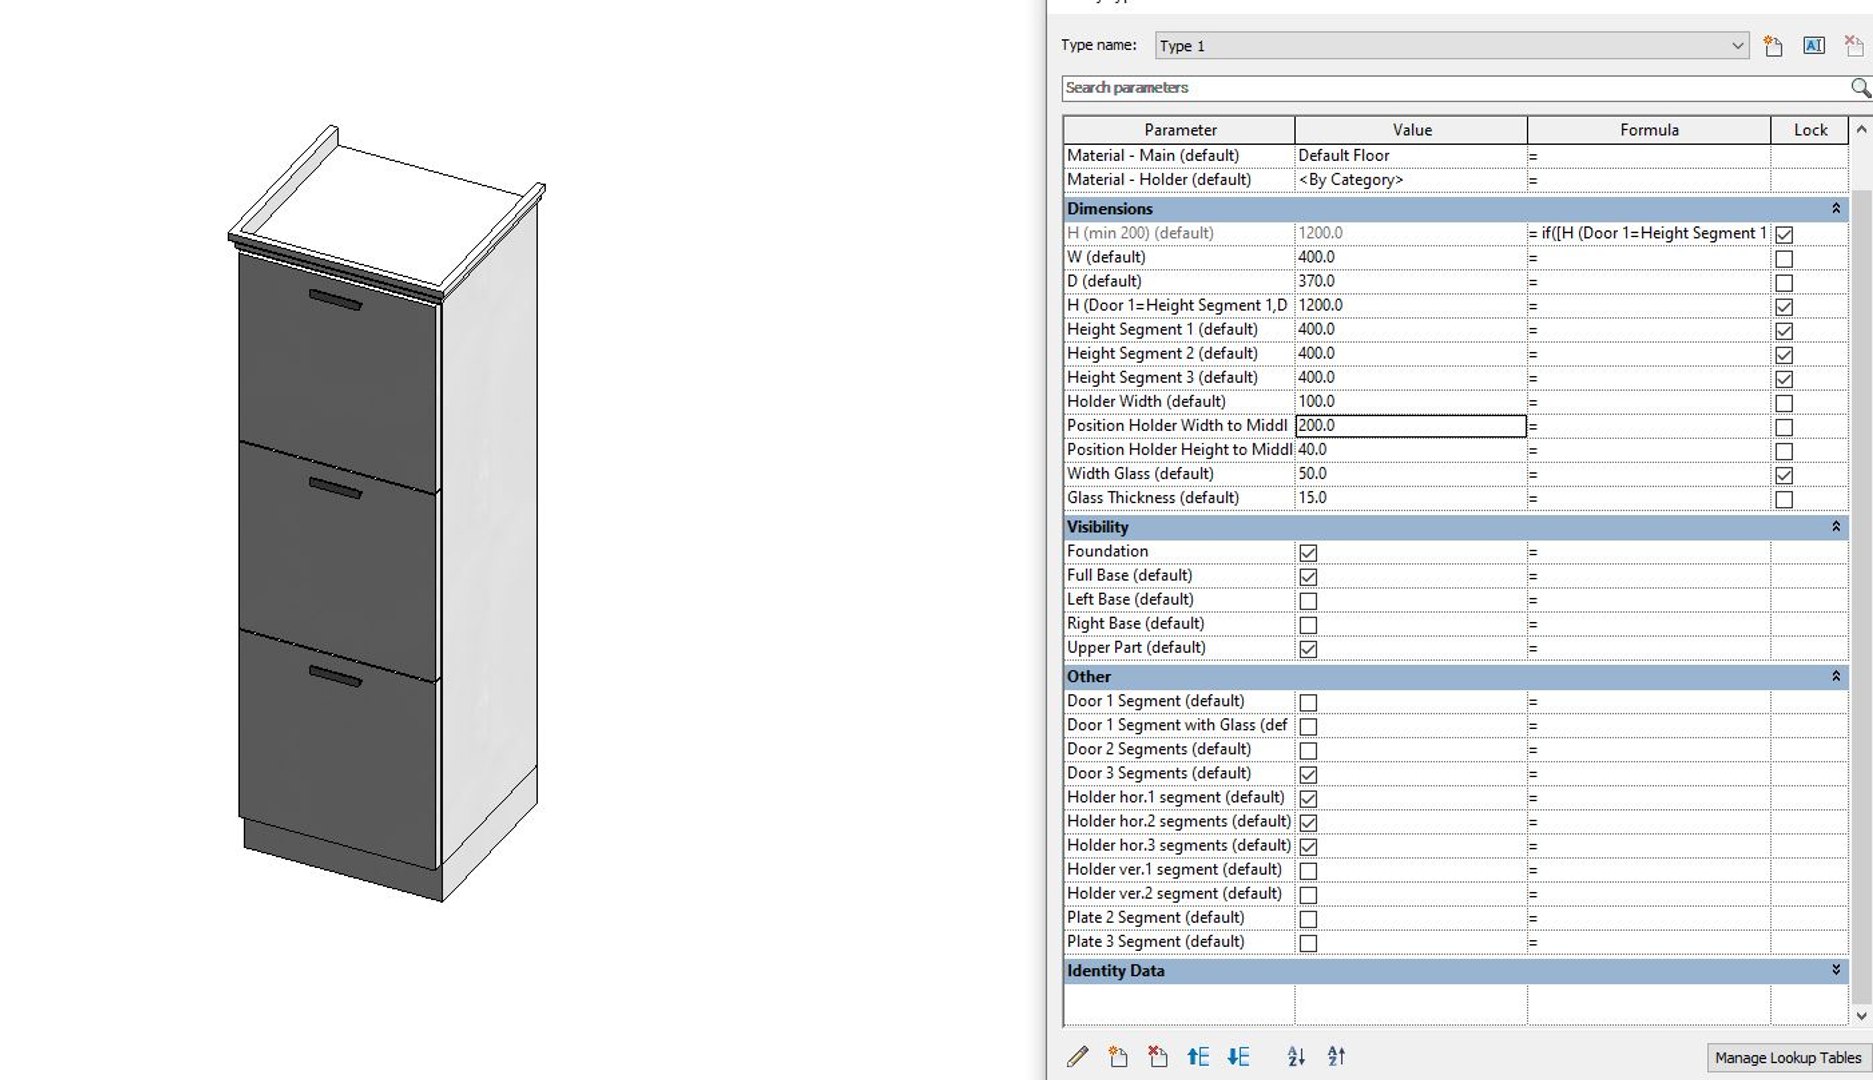
Task: Click the Move Parameter Down icon
Action: [x=1238, y=1056]
